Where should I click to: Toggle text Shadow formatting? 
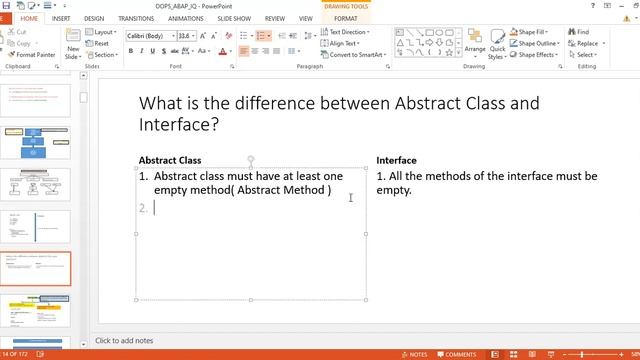(164, 51)
